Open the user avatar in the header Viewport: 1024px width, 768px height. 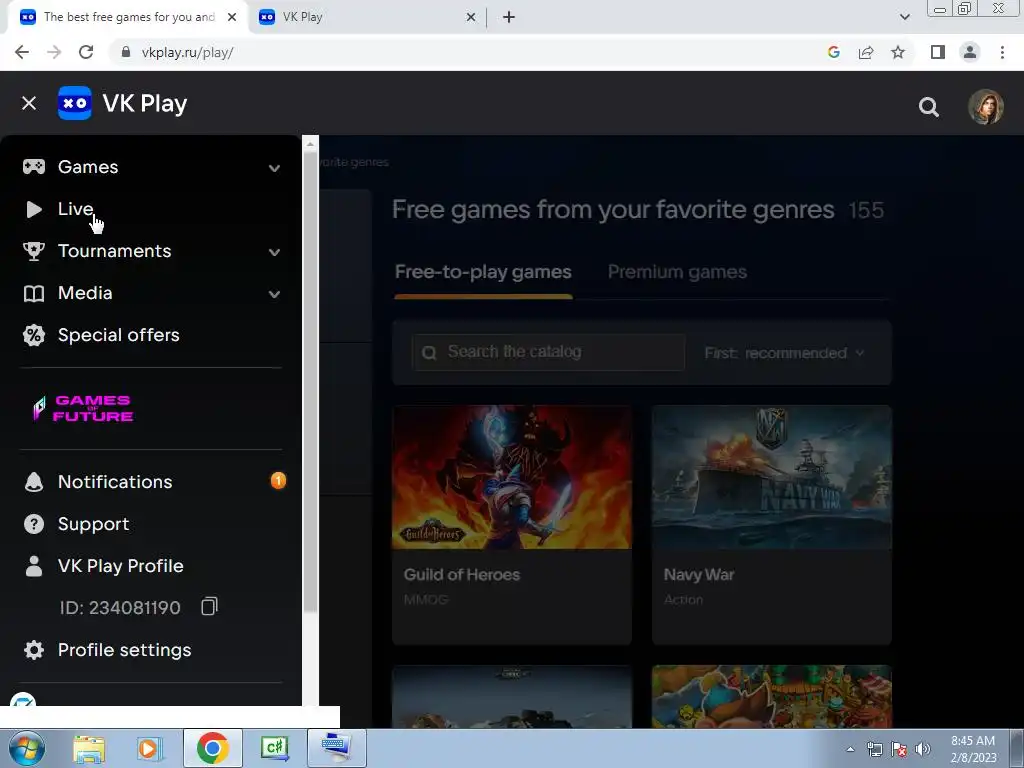(x=985, y=107)
